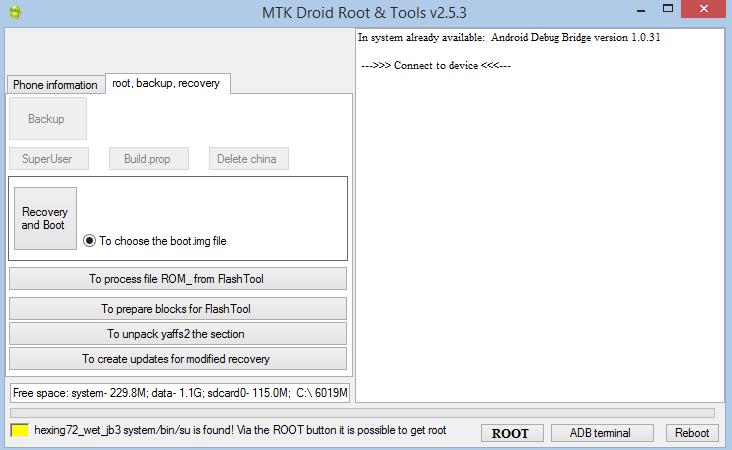Select 'To choose the boot.img file' radio option

point(155,241)
